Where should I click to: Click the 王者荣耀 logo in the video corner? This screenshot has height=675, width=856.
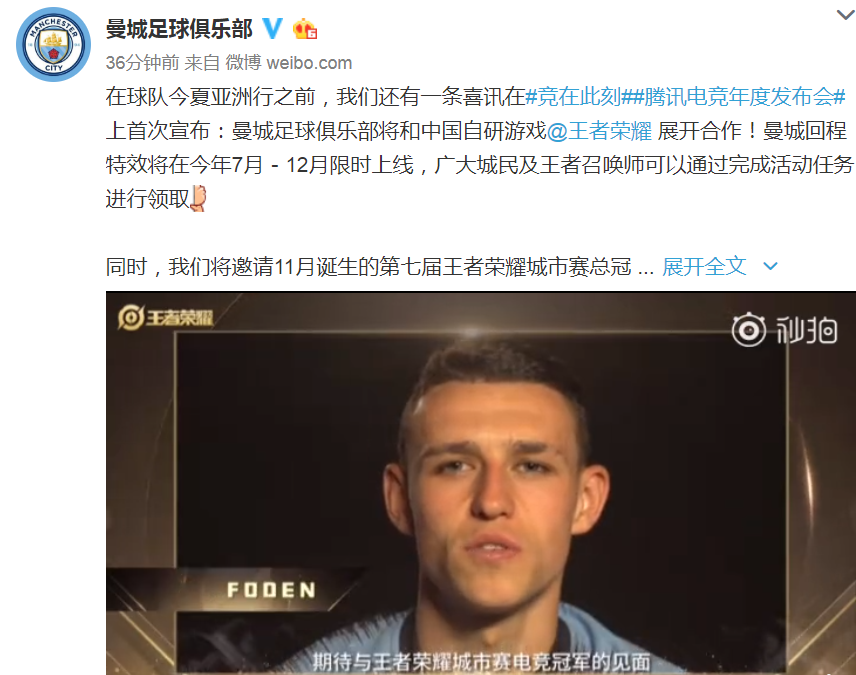point(165,317)
